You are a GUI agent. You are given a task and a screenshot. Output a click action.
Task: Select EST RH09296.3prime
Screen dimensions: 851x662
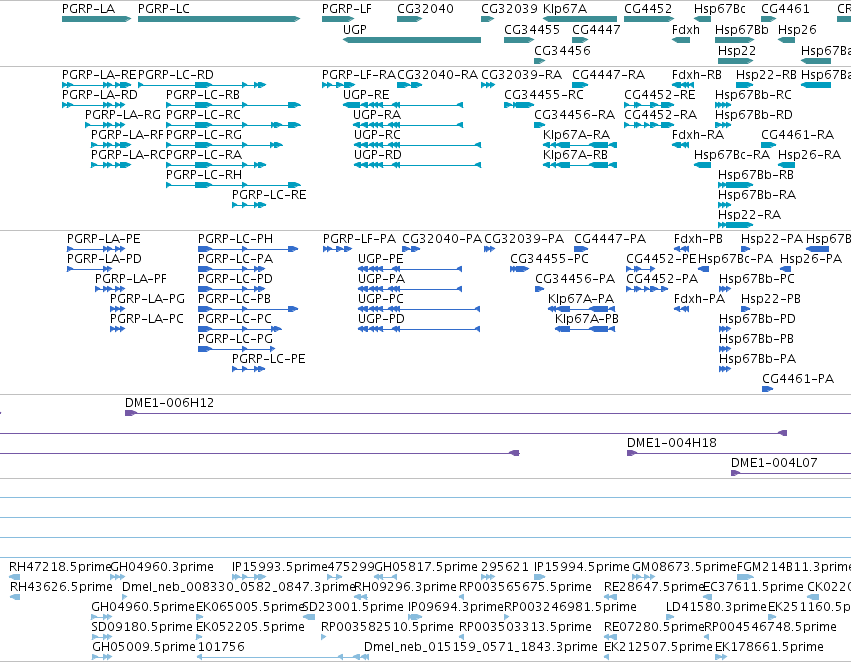[x=360, y=597]
